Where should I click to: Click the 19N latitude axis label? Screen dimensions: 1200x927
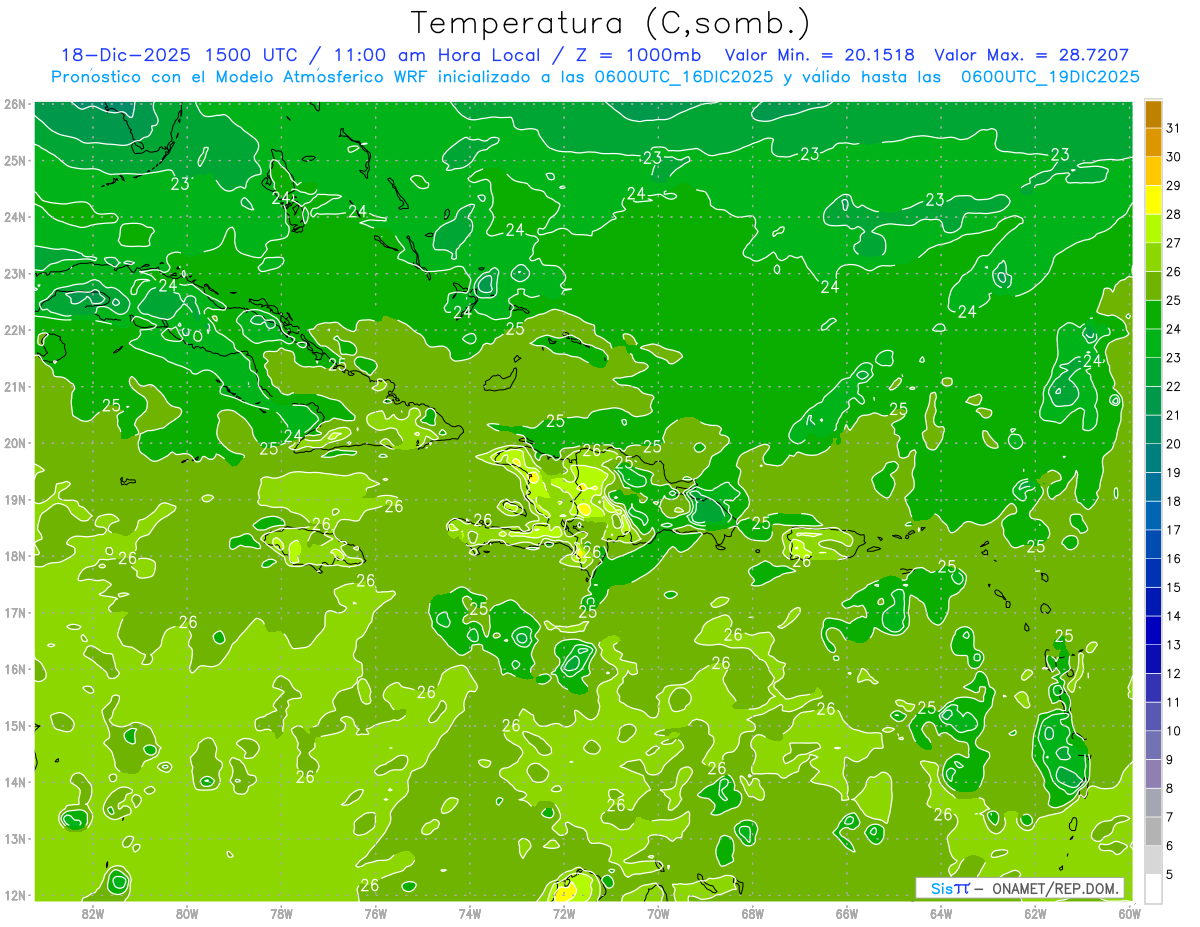pyautogui.click(x=14, y=499)
